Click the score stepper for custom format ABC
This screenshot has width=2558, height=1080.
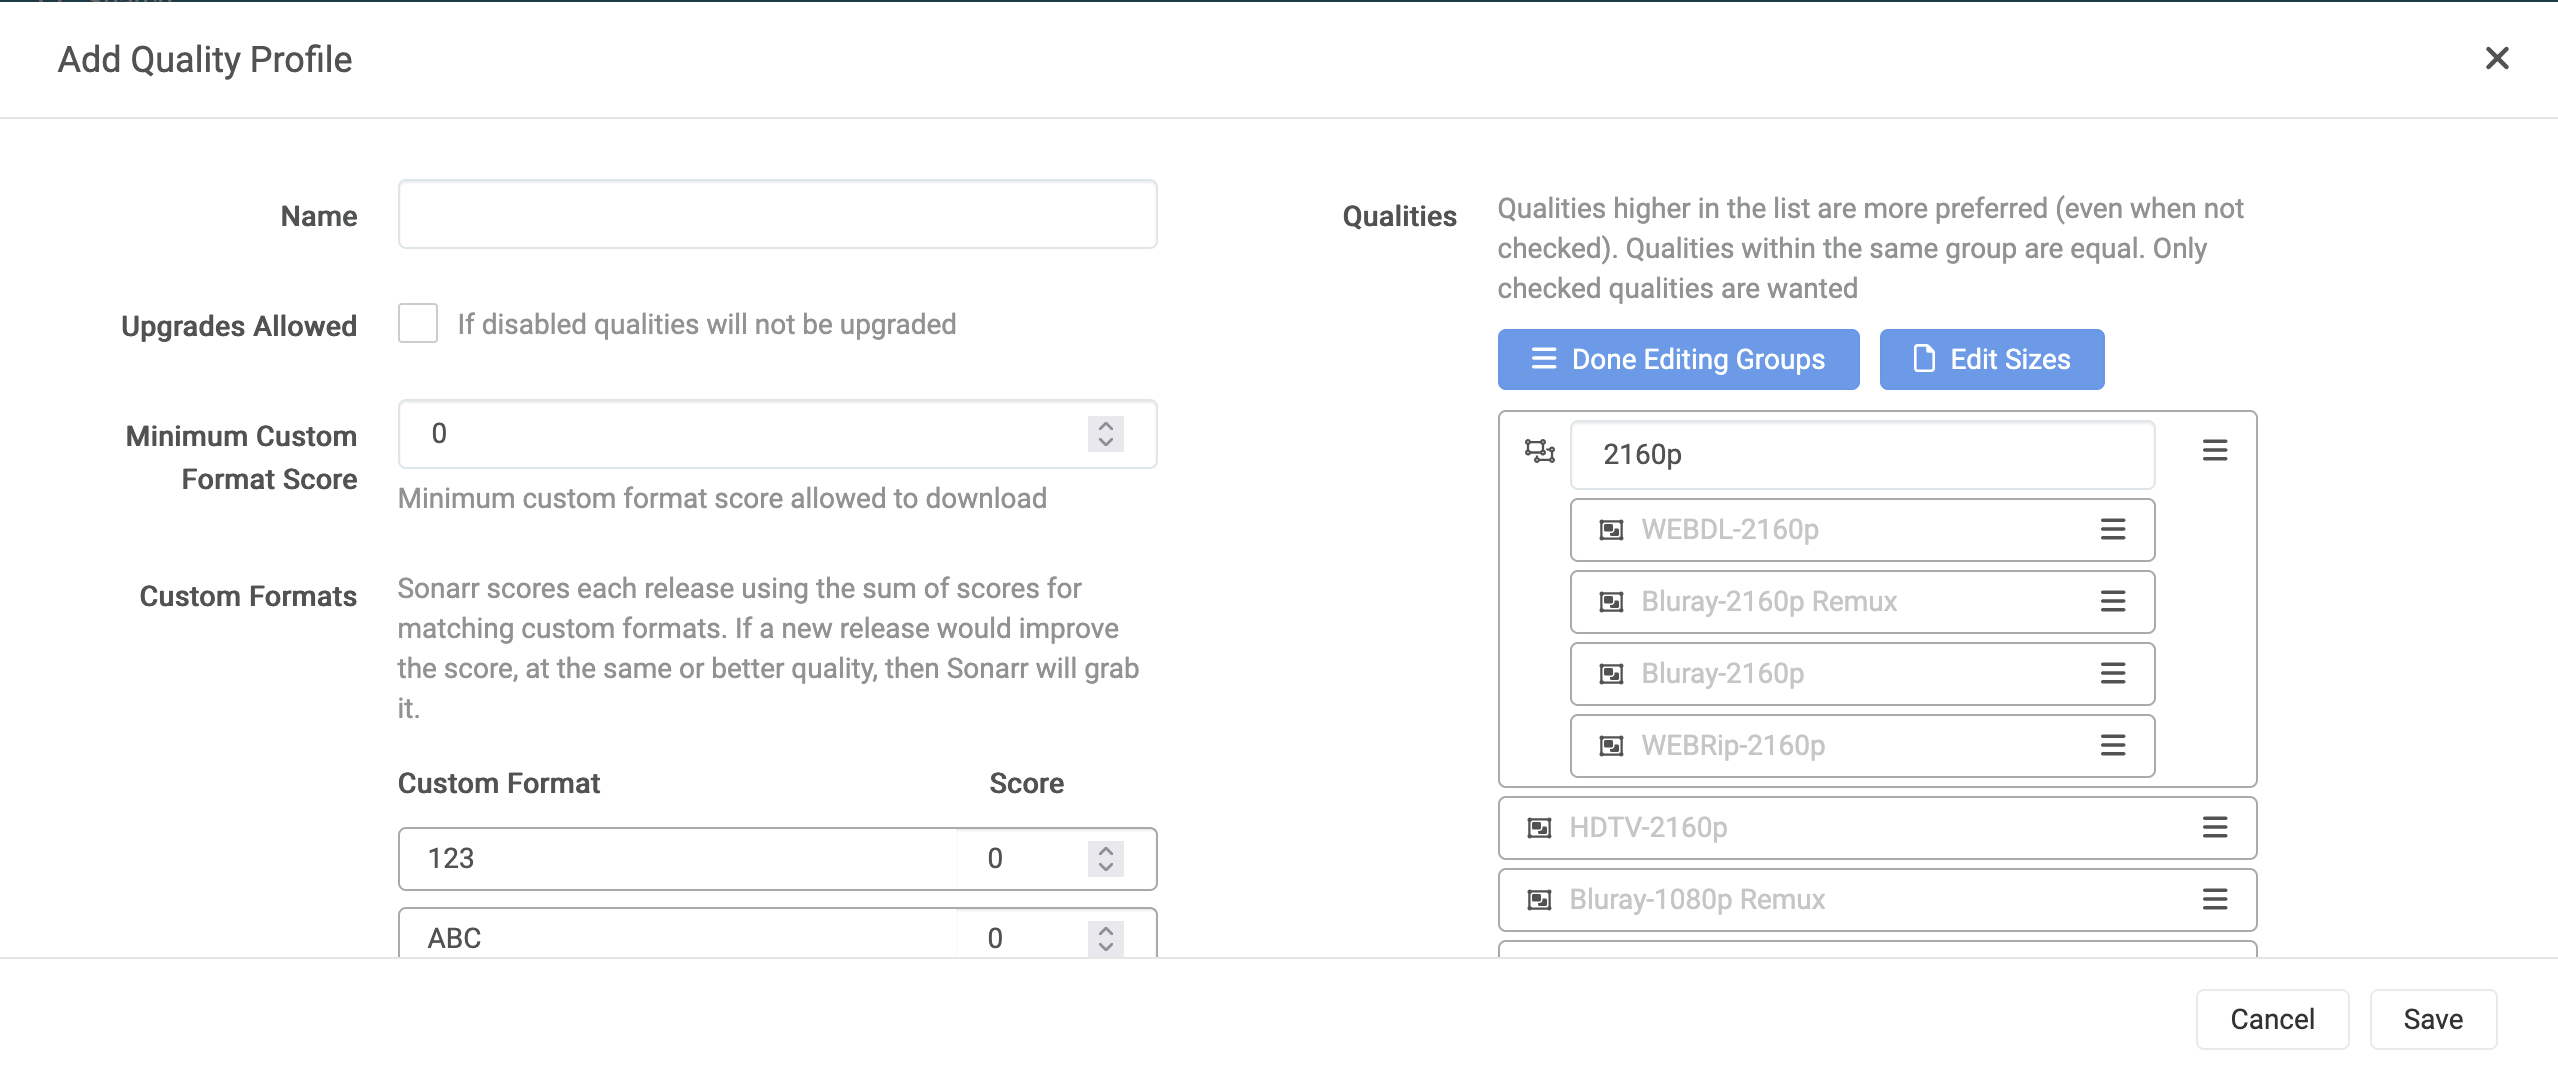tap(1105, 938)
